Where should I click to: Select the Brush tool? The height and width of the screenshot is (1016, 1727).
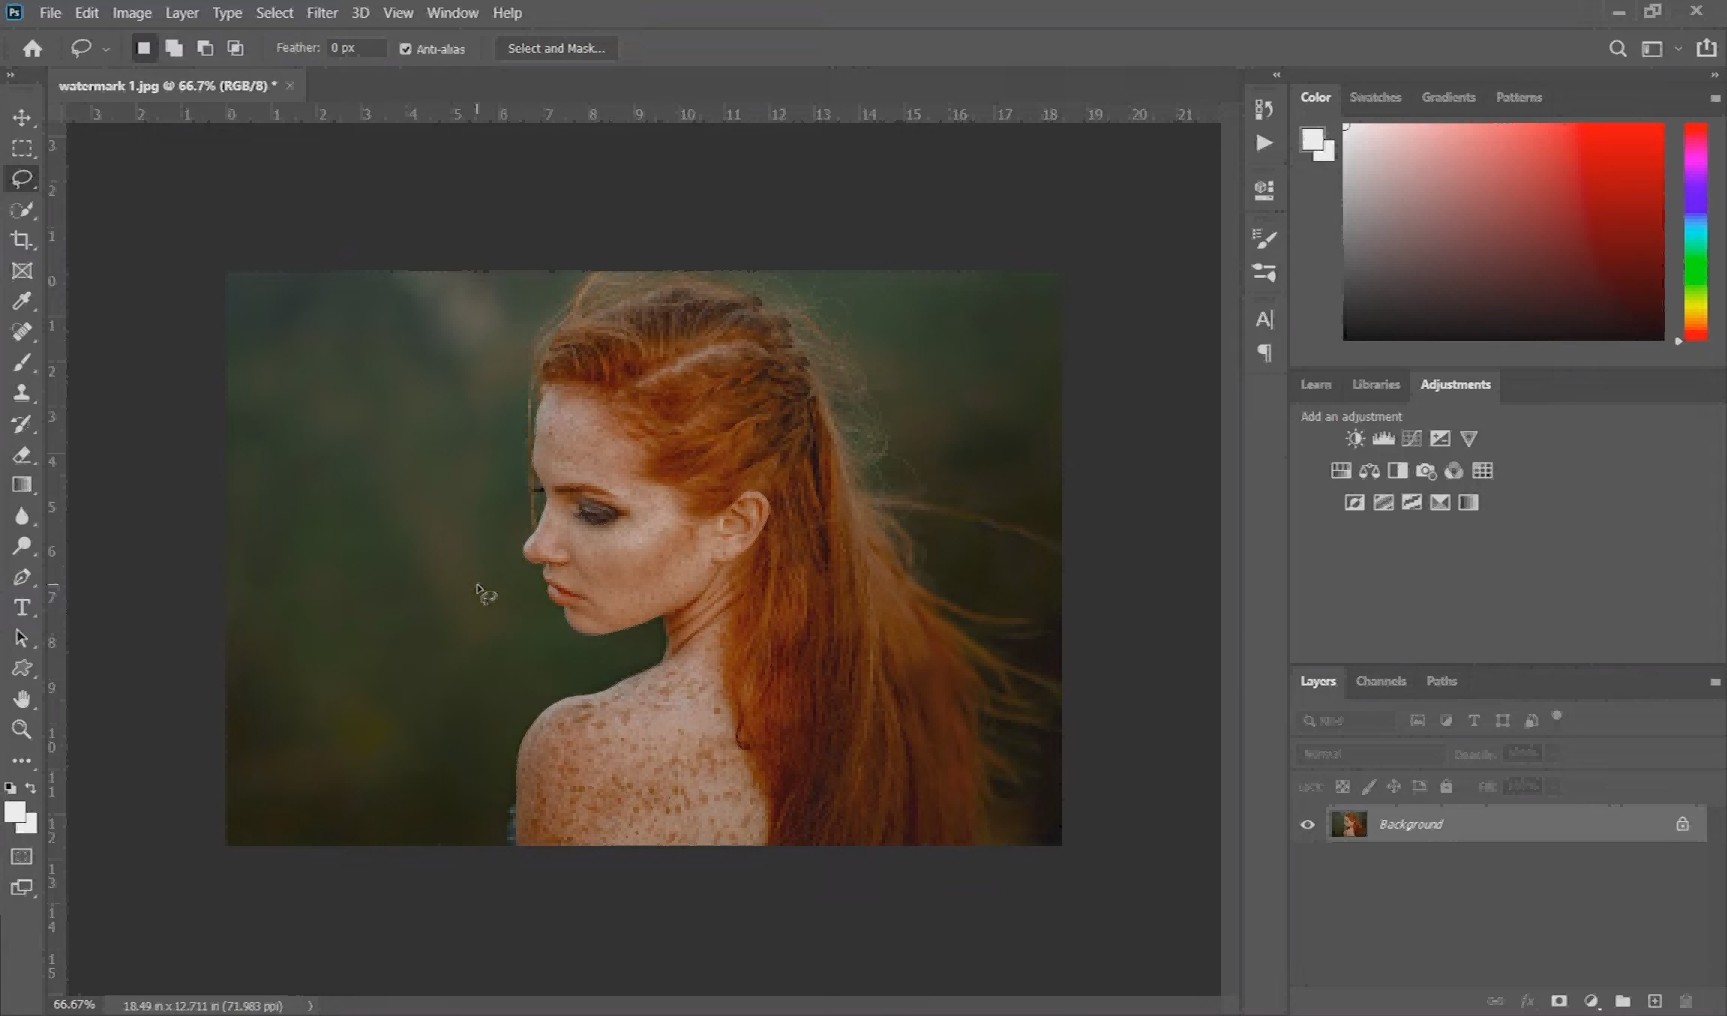click(22, 363)
